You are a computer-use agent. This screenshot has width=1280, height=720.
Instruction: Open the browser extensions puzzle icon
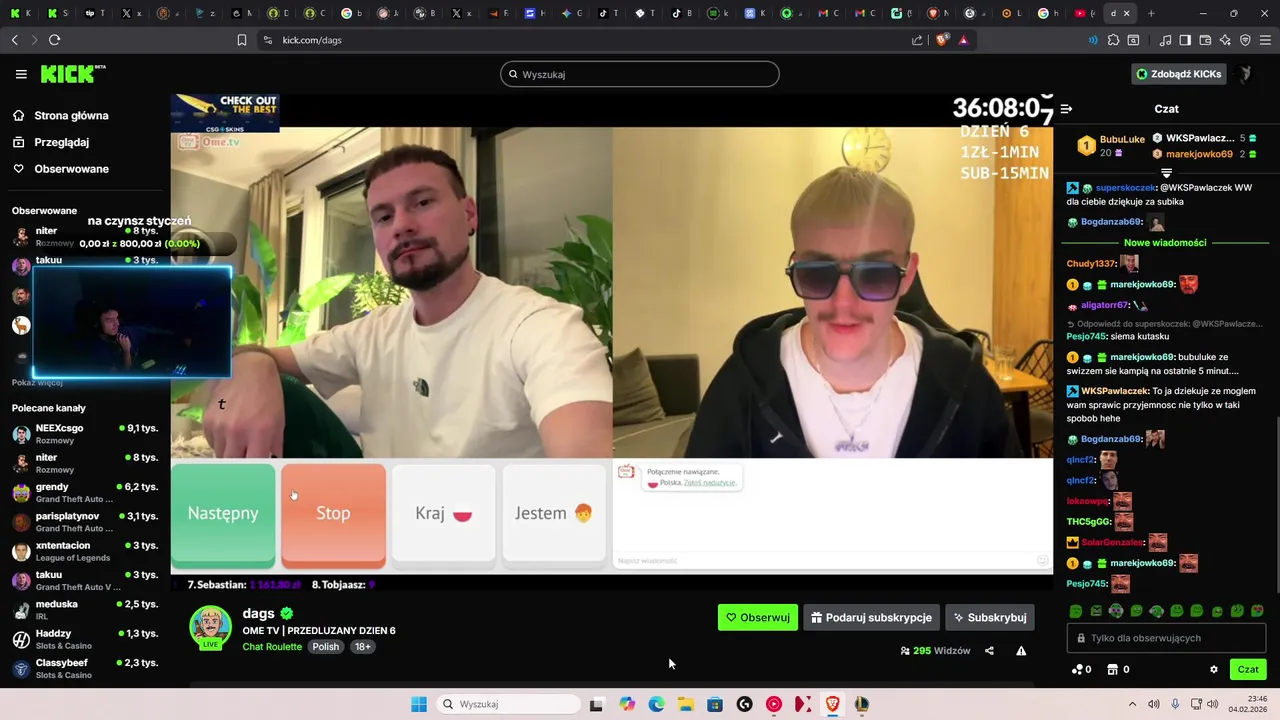point(1113,40)
